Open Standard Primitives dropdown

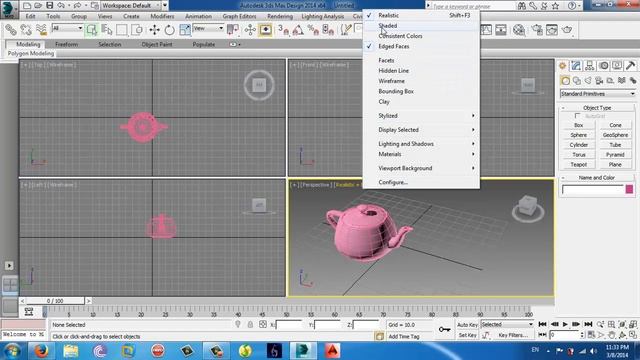(x=598, y=94)
